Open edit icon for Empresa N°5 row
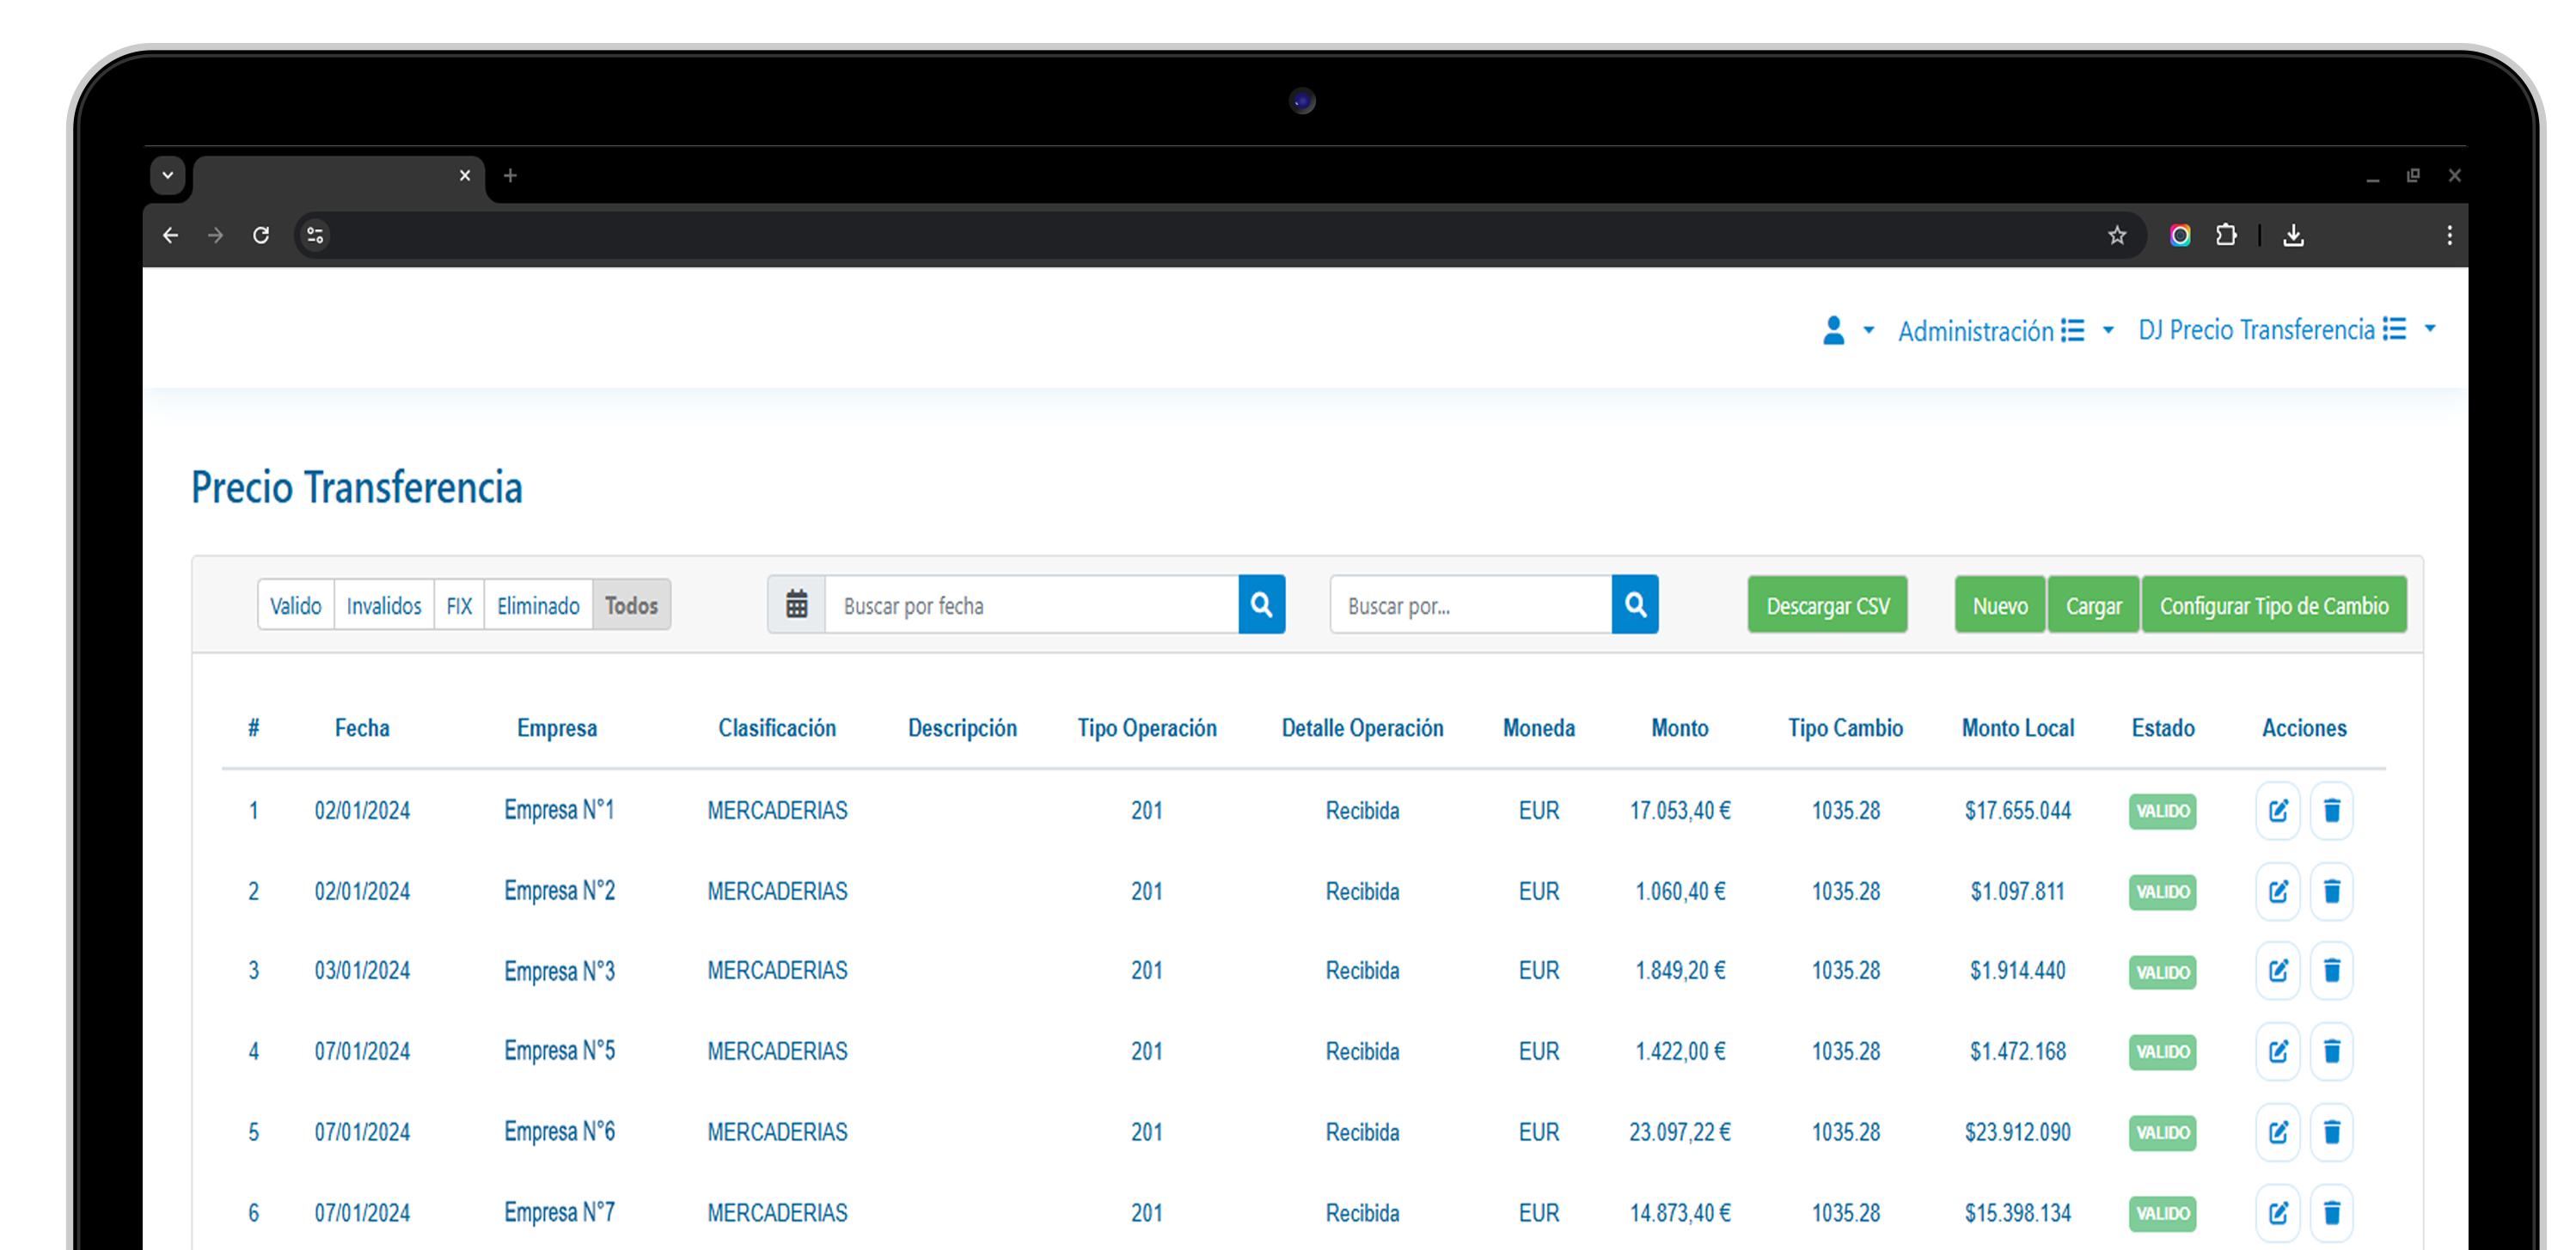Screen dimensions: 2576x1250 (2277, 1052)
